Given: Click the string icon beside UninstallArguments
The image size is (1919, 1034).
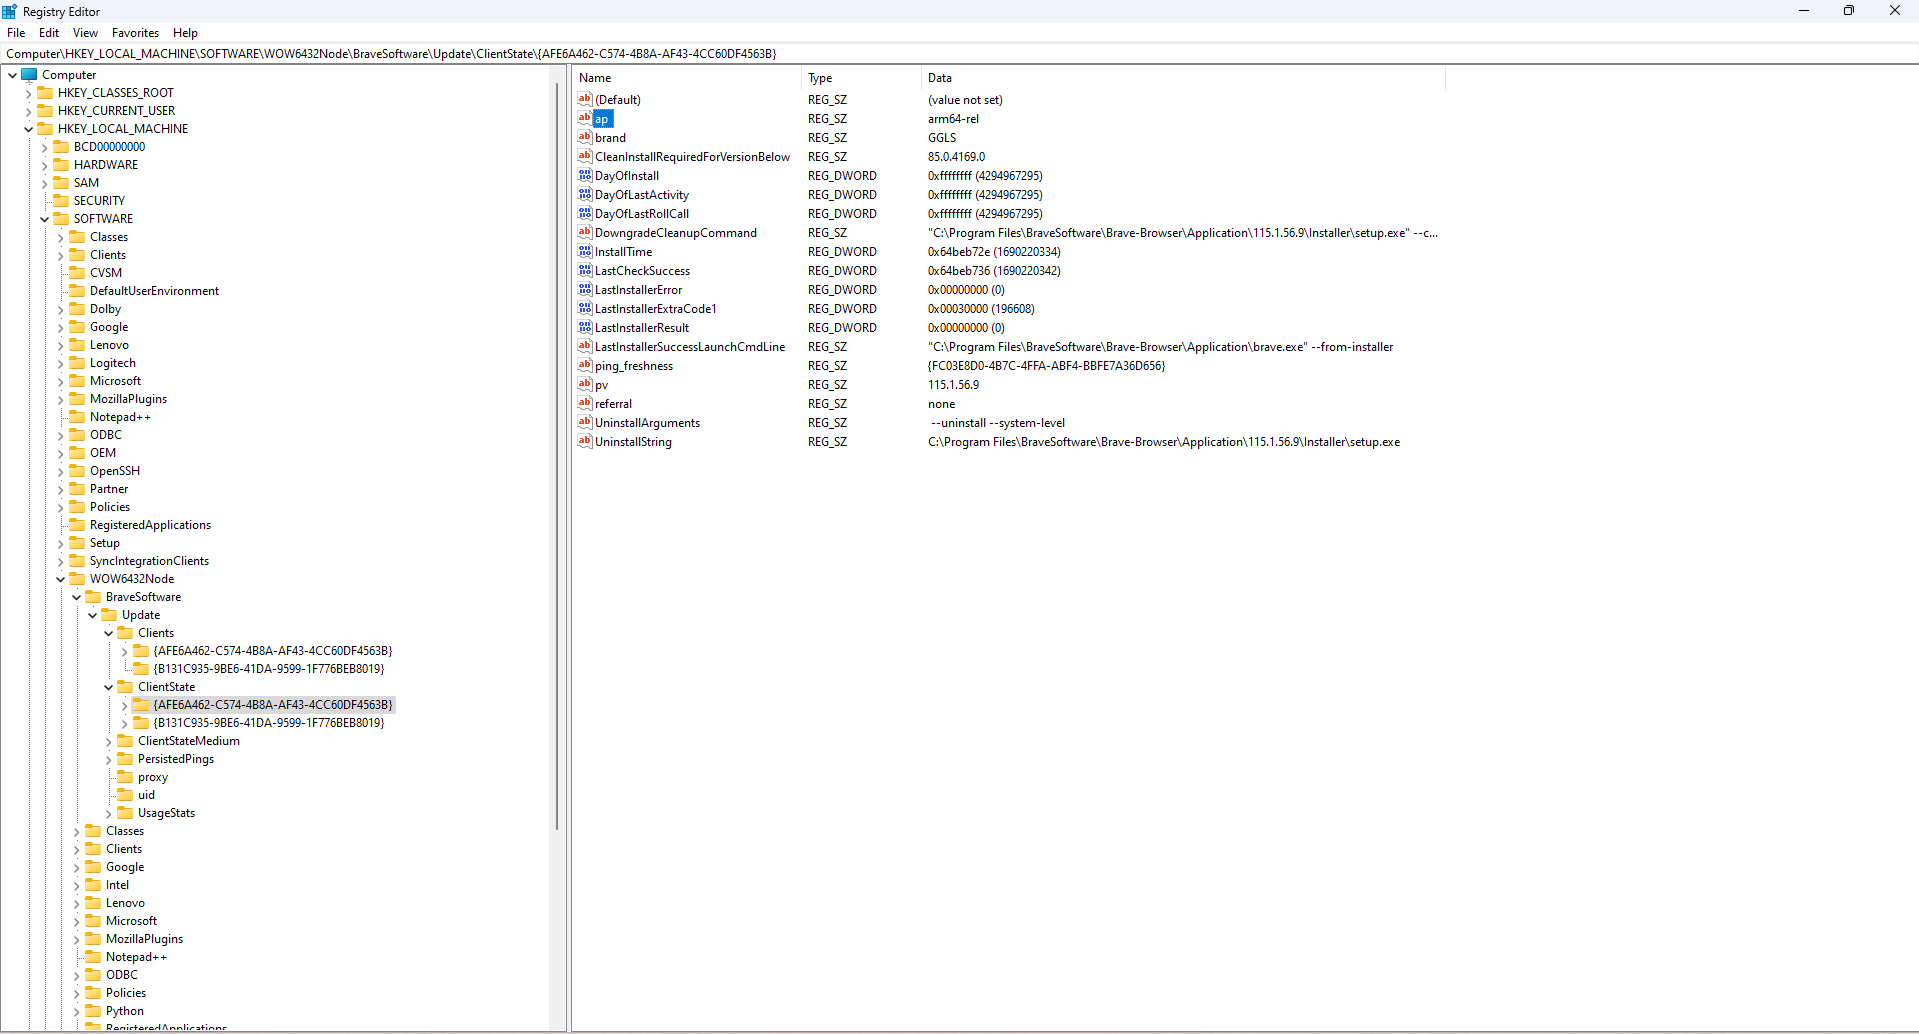Looking at the screenshot, I should pos(585,422).
